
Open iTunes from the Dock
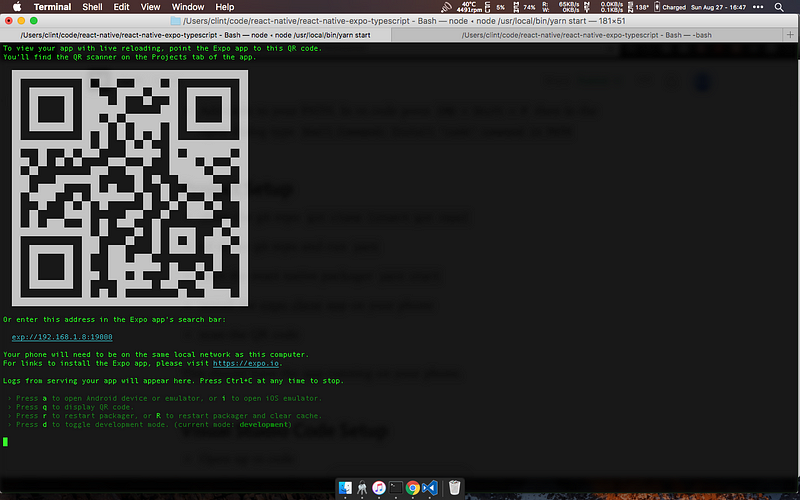click(x=379, y=488)
